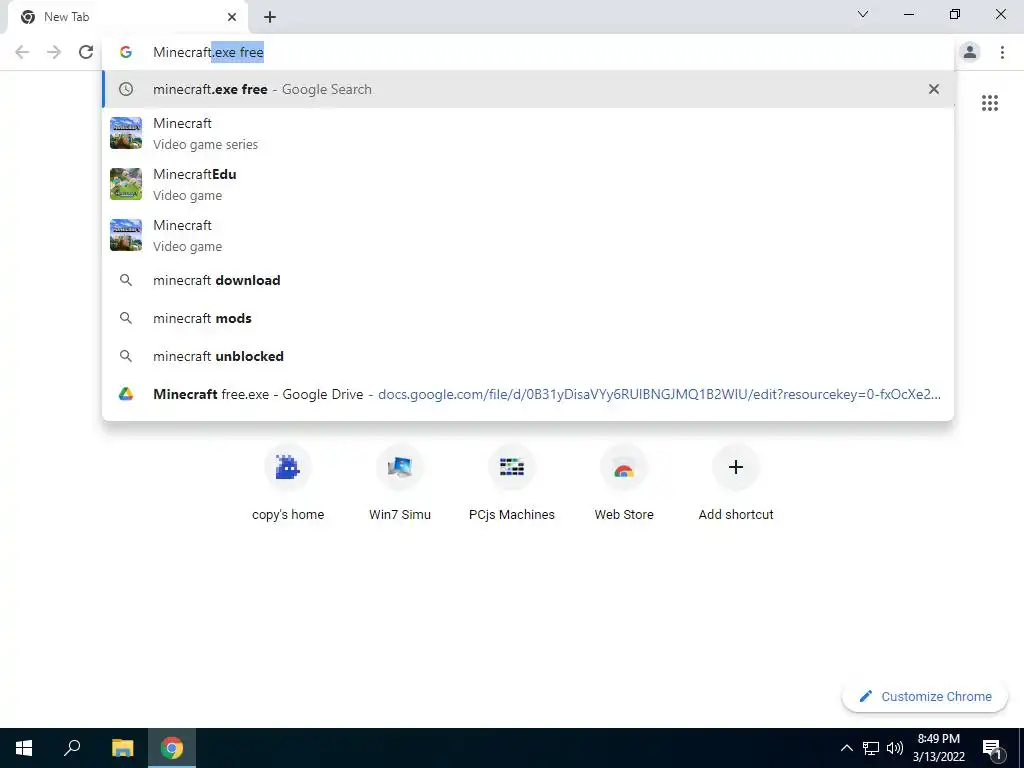Select the MinecraftEdu suggestion

(528, 184)
